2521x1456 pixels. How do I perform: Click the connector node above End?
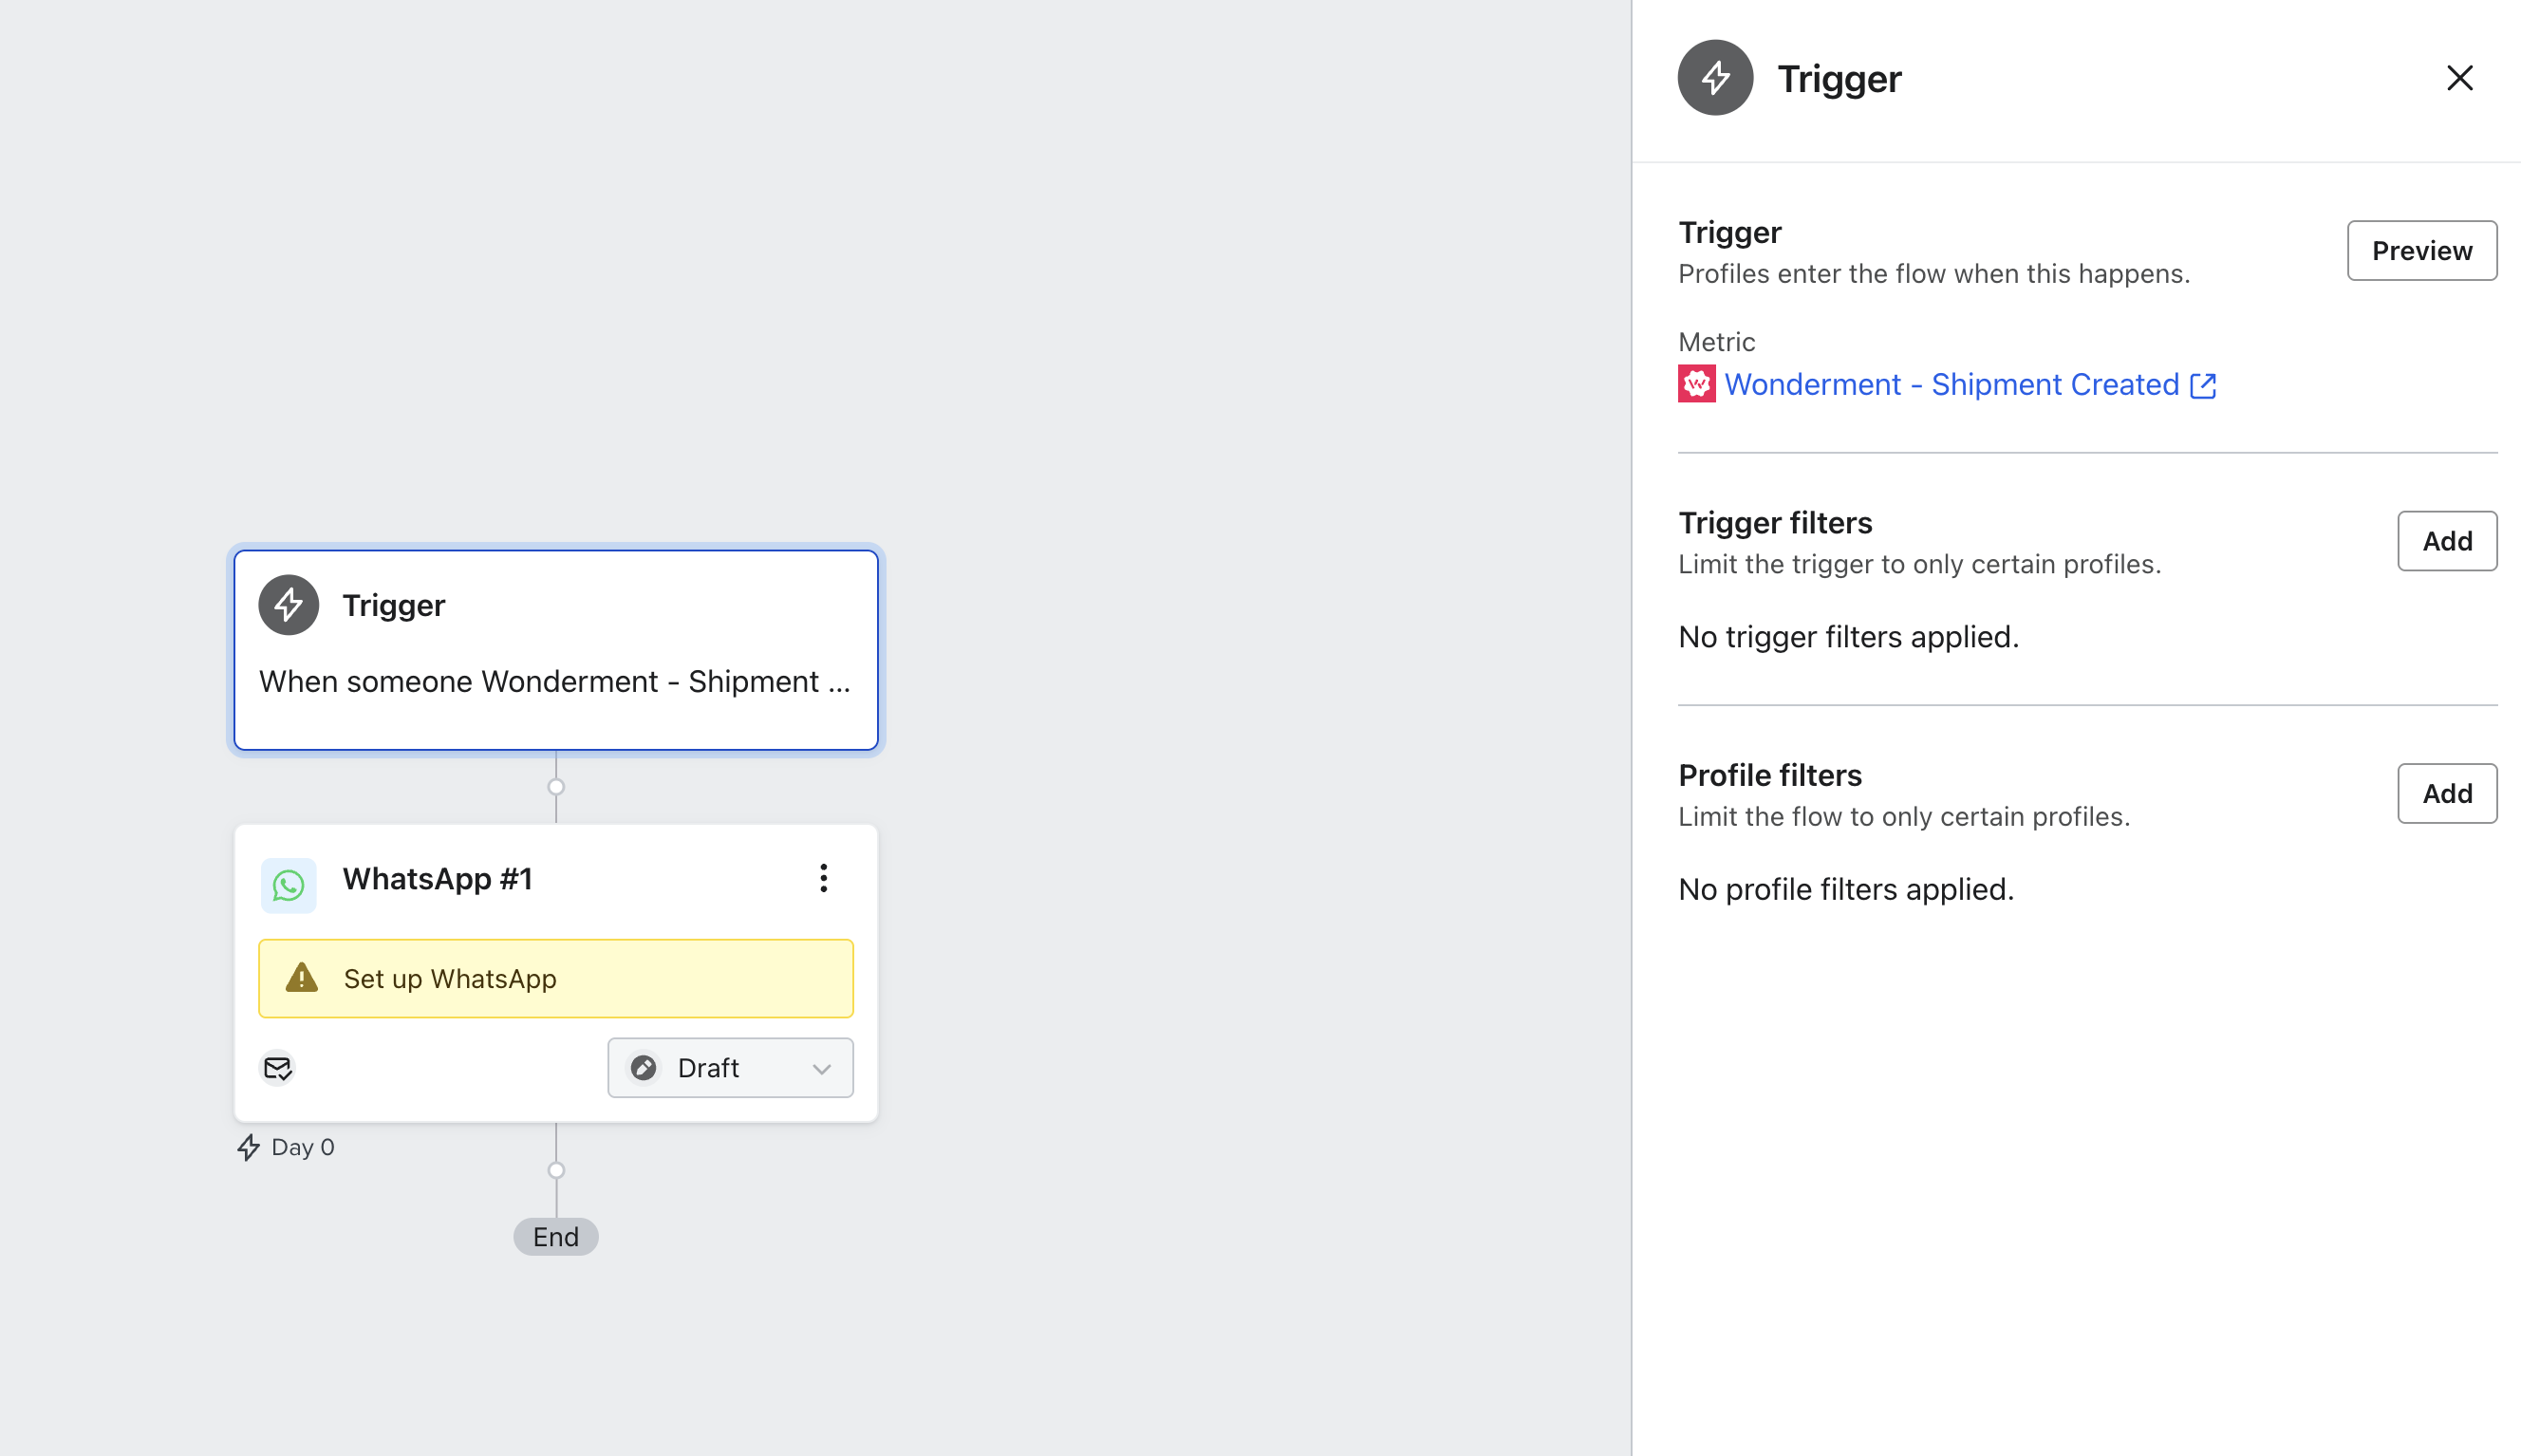(556, 1170)
